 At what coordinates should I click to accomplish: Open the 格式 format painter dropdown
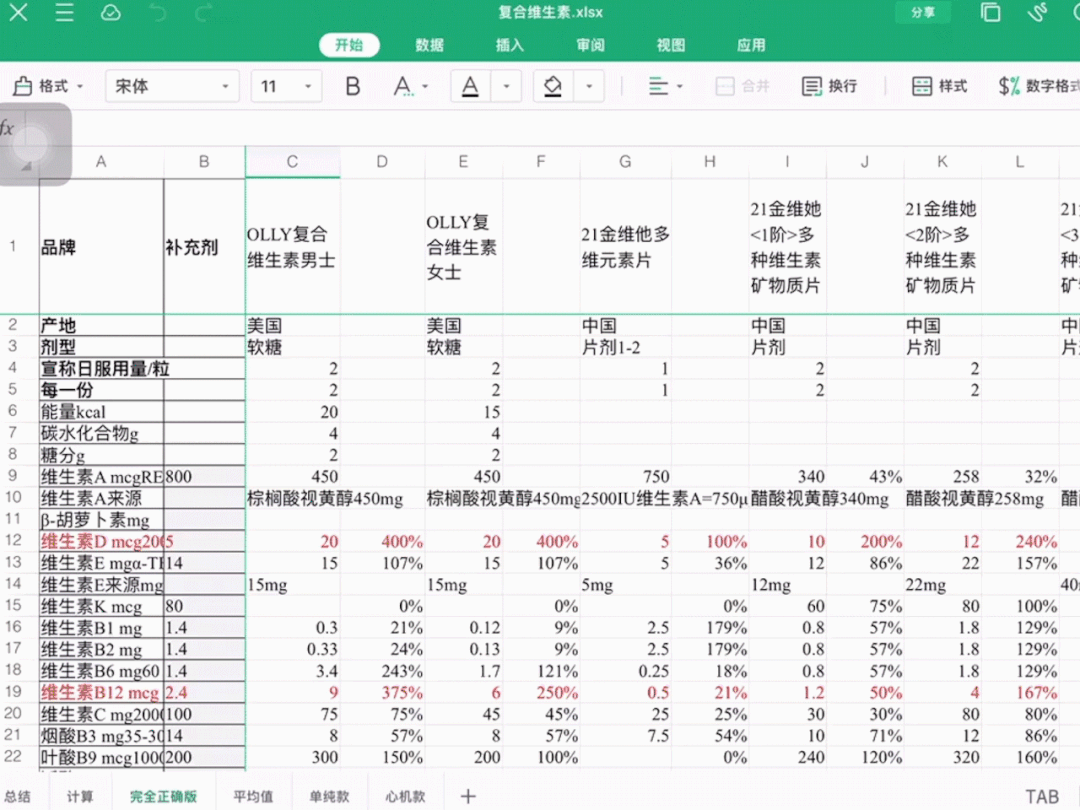[x=49, y=86]
